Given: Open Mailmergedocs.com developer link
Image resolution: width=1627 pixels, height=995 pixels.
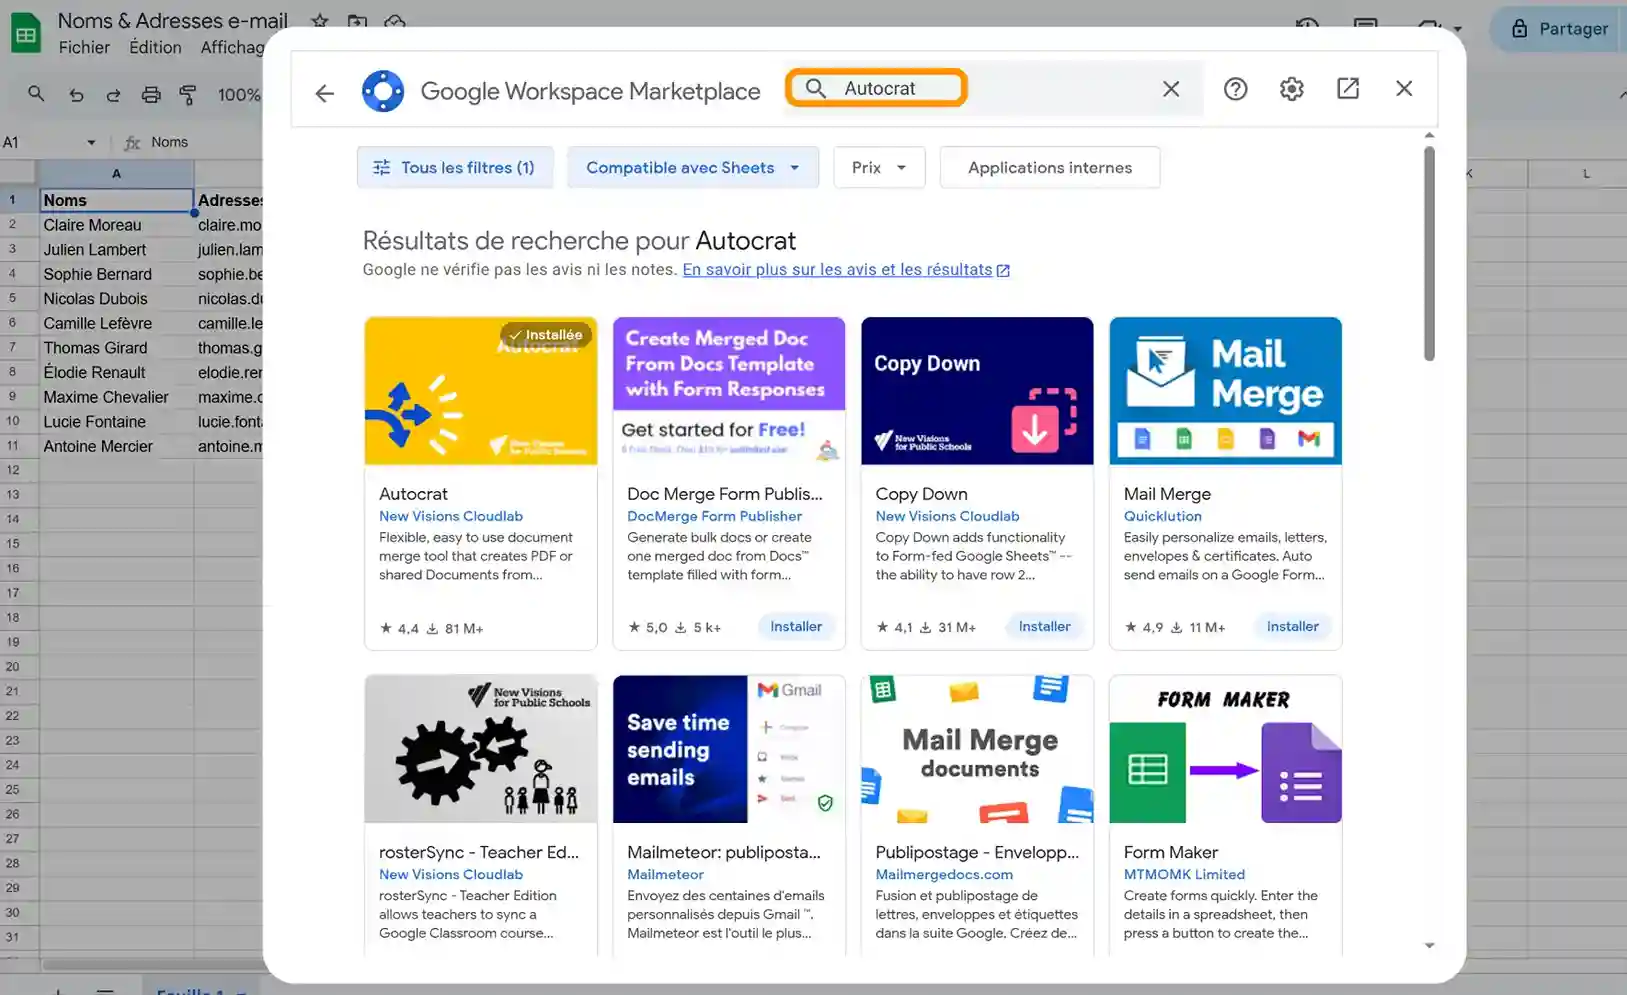Looking at the screenshot, I should (x=944, y=874).
